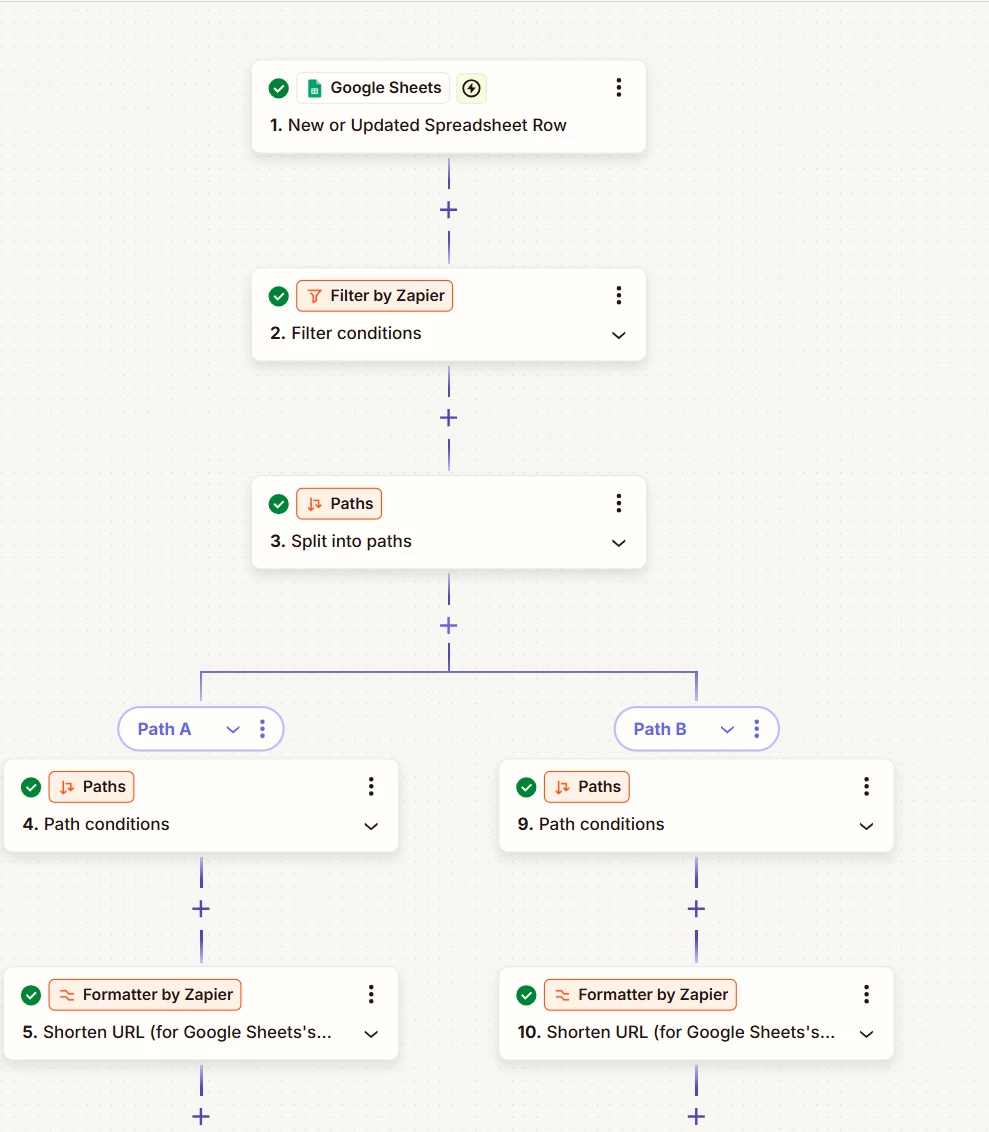Click the green check on step 1
989x1132 pixels.
279,88
